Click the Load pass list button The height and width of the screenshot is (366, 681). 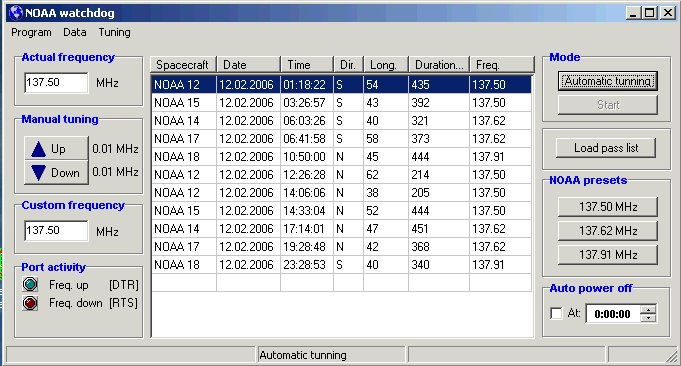coord(606,148)
